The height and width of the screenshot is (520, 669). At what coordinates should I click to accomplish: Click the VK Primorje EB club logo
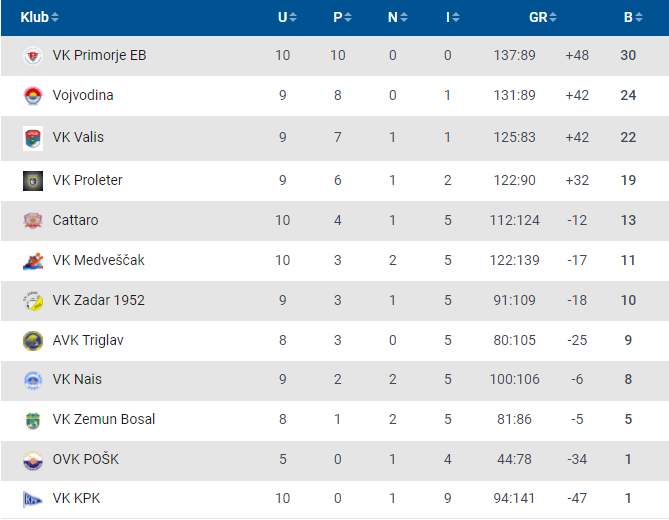point(32,55)
